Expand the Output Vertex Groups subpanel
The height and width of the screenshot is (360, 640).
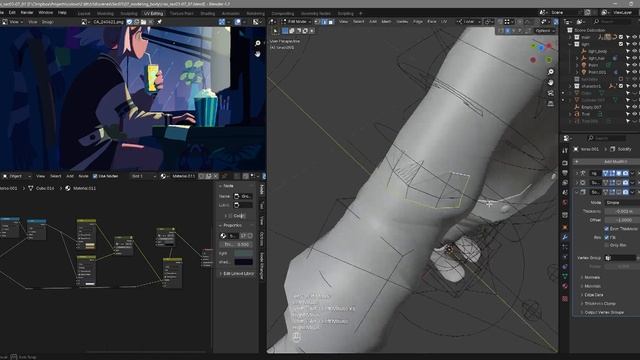click(604, 312)
